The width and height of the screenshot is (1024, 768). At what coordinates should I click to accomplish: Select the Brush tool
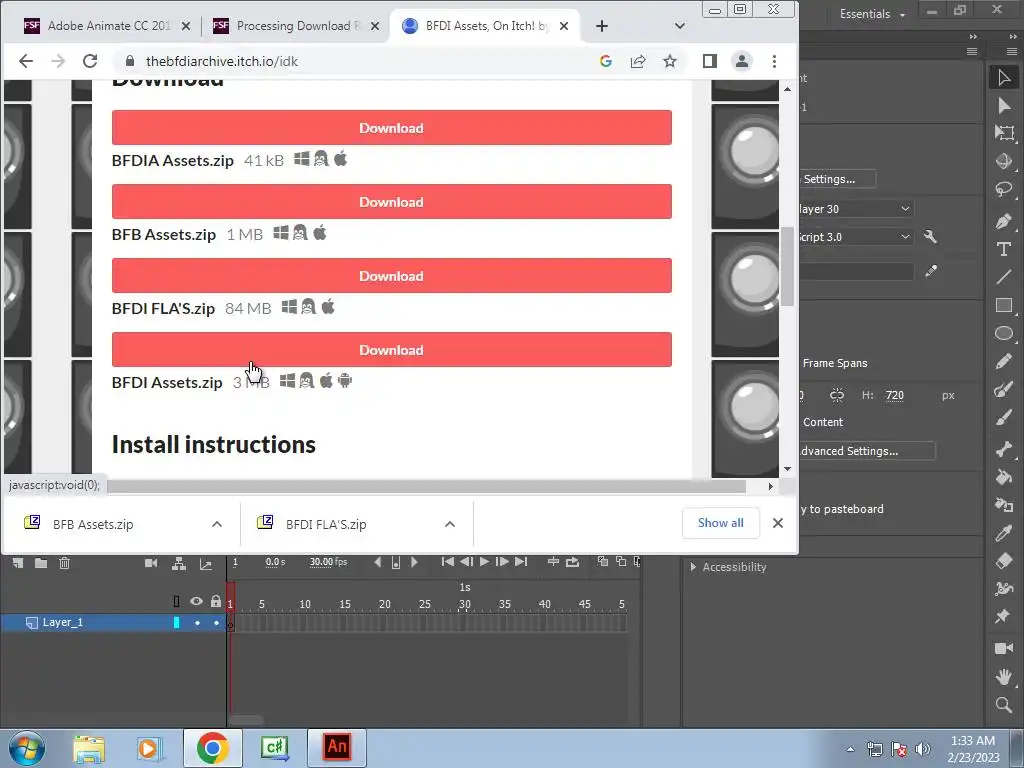coord(1004,417)
